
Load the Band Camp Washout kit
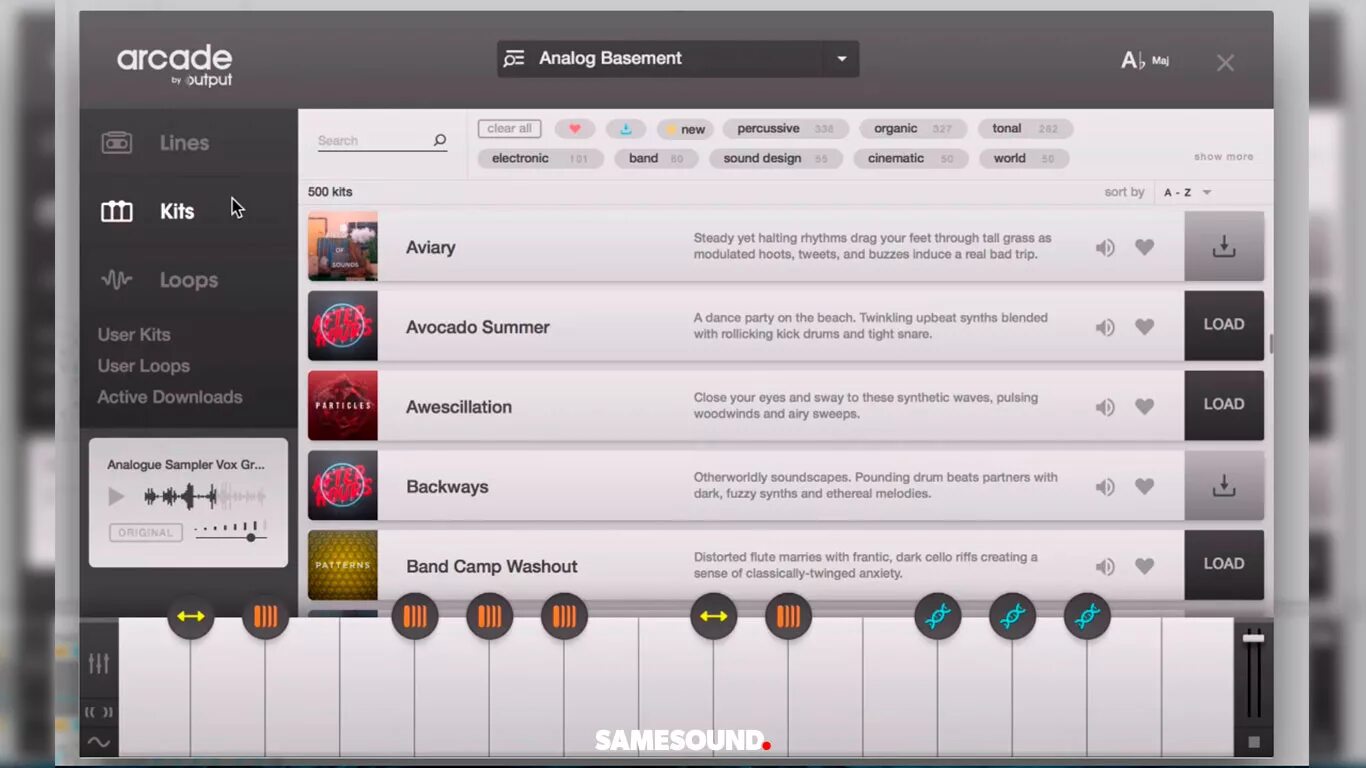1224,564
